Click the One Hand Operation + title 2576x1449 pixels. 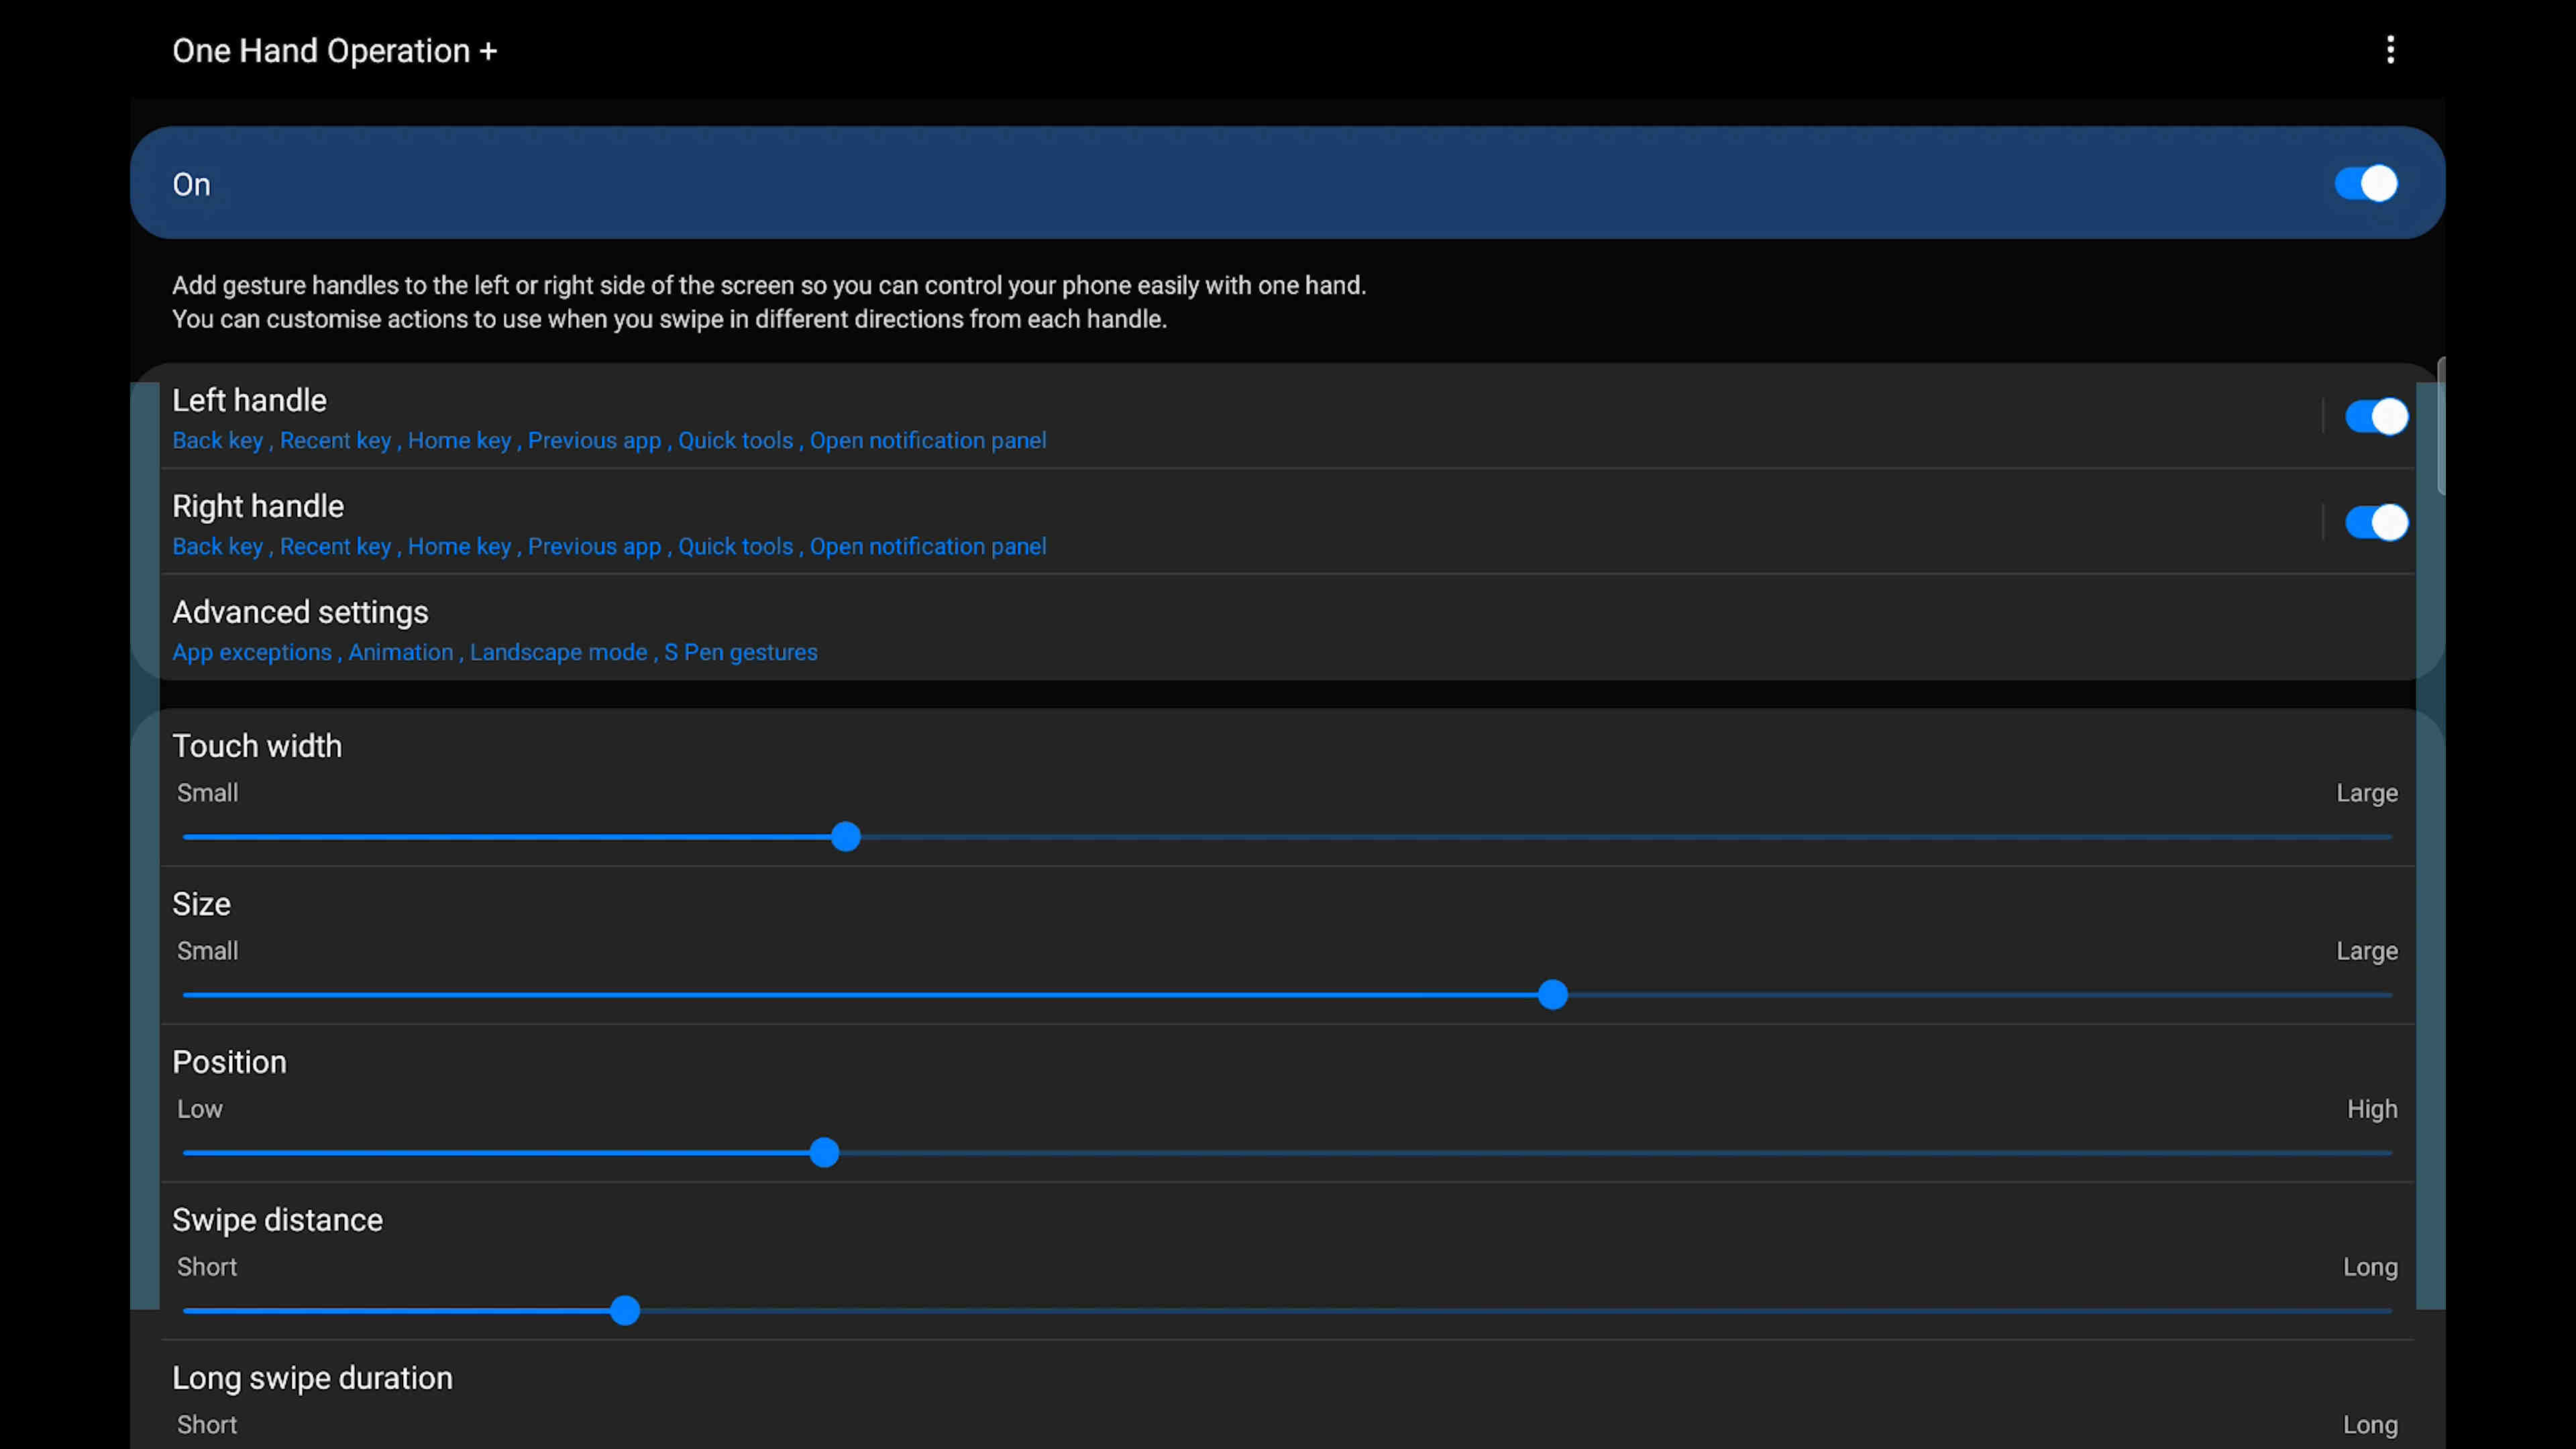tap(334, 51)
